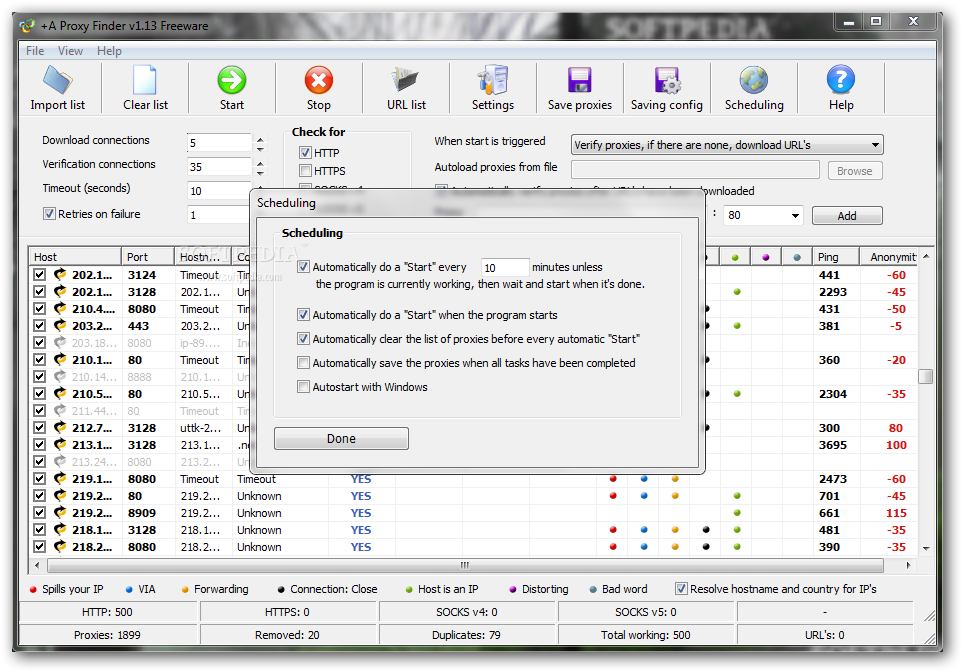Image resolution: width=963 pixels, height=672 pixels.
Task: Enable the HTTPS check box
Action: (305, 170)
